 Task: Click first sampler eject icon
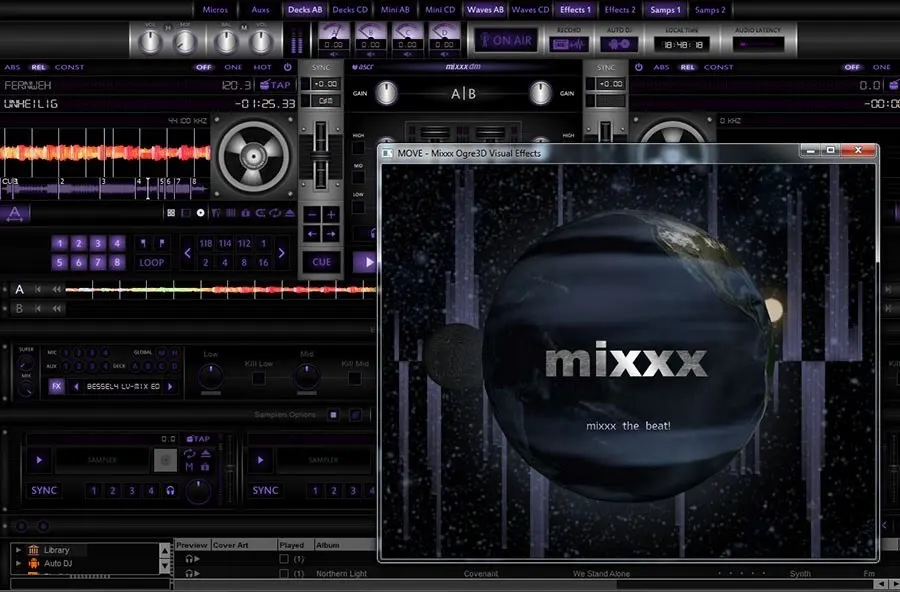pos(205,454)
